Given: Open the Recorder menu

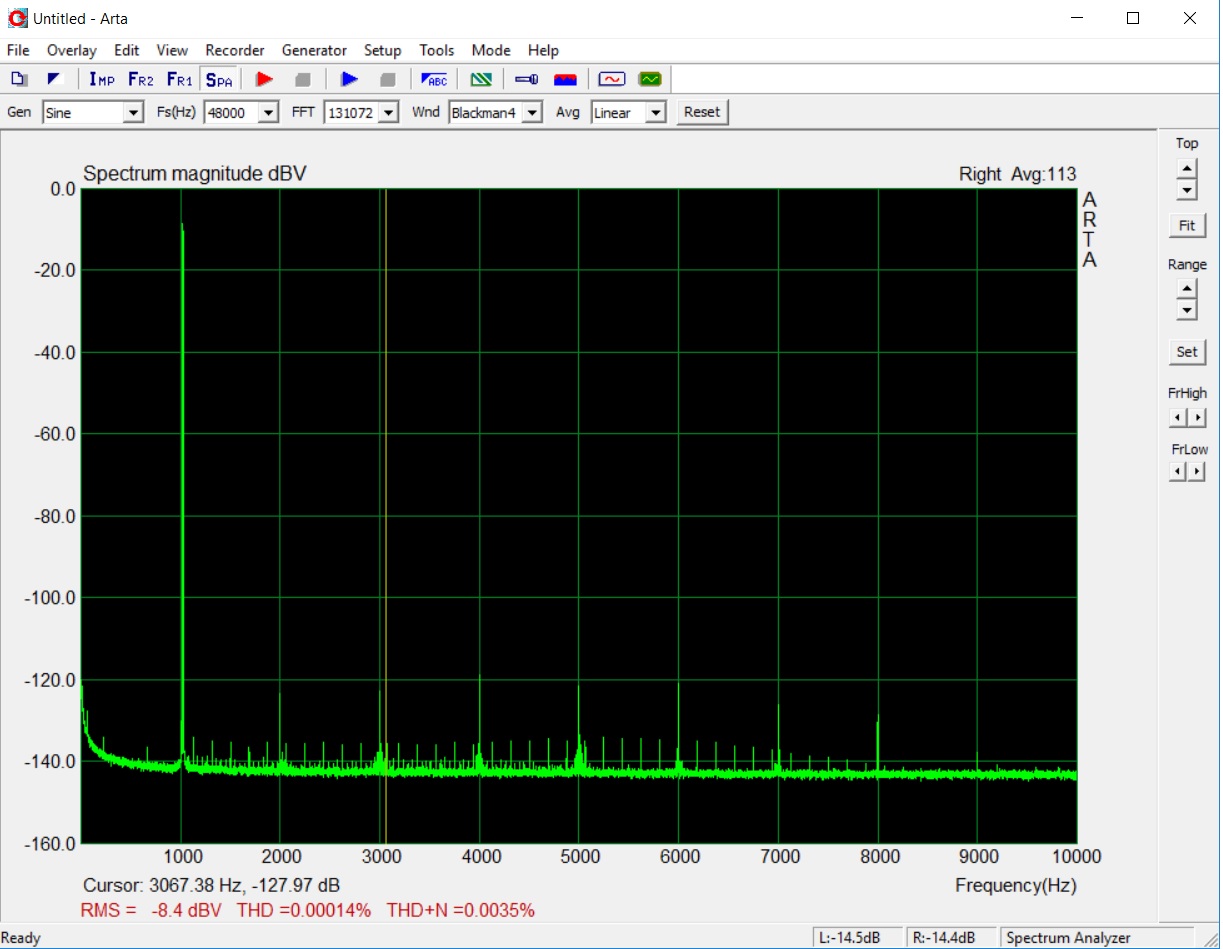Looking at the screenshot, I should [235, 50].
